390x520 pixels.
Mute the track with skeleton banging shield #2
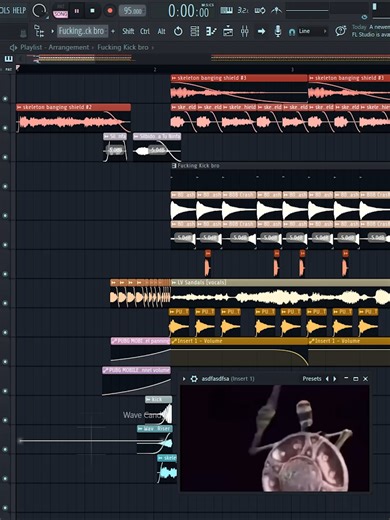coord(5,128)
